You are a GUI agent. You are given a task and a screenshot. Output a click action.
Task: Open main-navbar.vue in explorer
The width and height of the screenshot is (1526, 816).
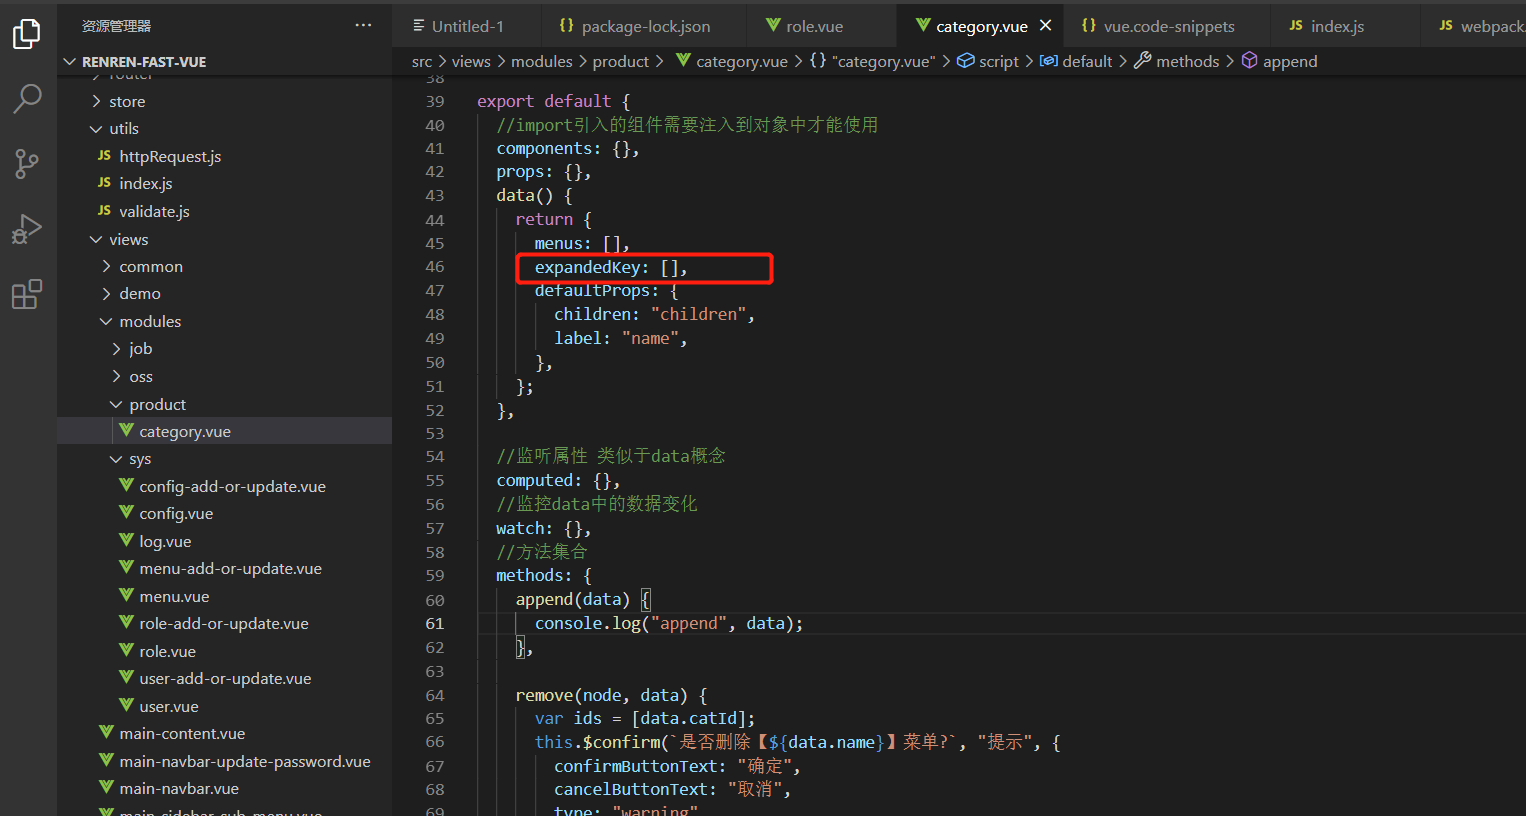224,789
